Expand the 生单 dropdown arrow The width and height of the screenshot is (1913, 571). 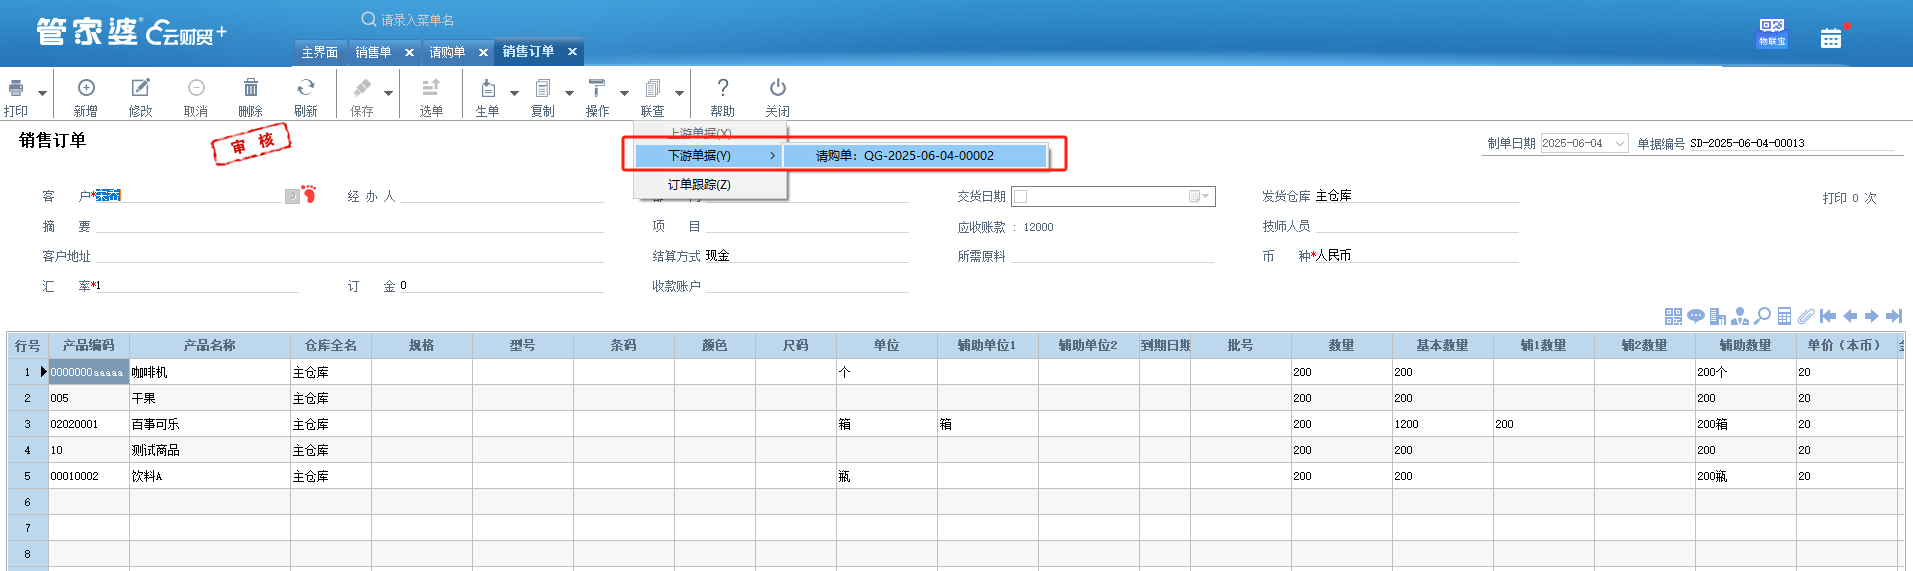514,93
